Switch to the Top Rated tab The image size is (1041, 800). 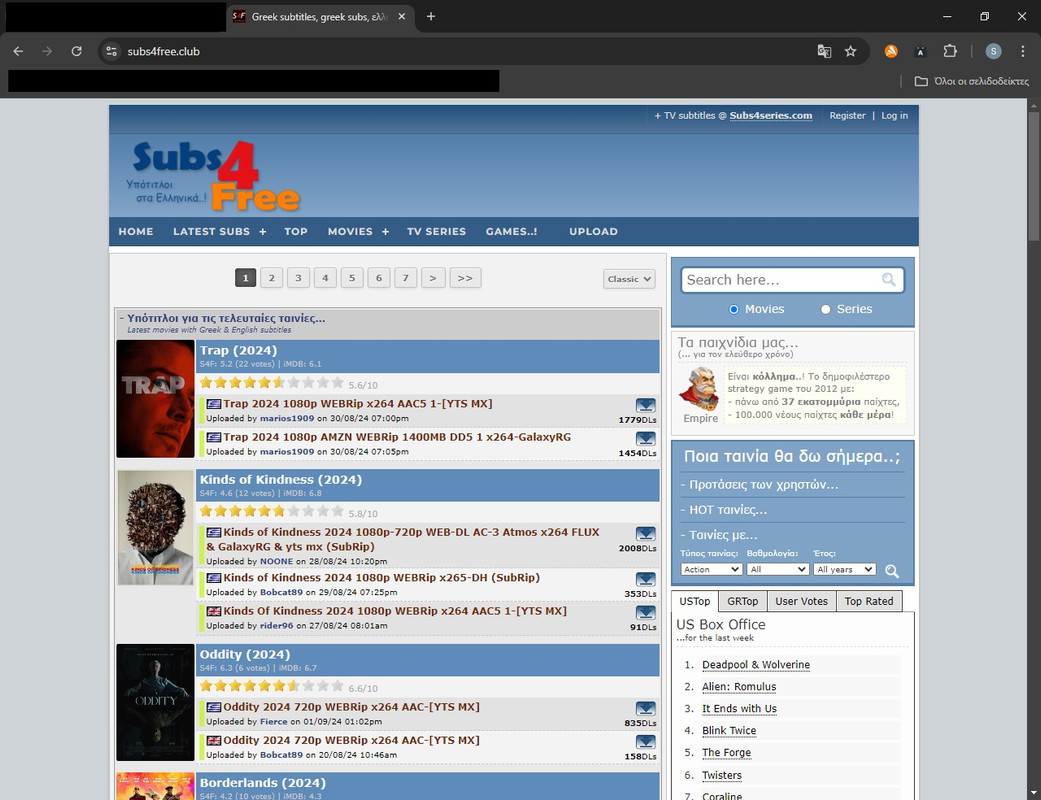click(x=868, y=601)
